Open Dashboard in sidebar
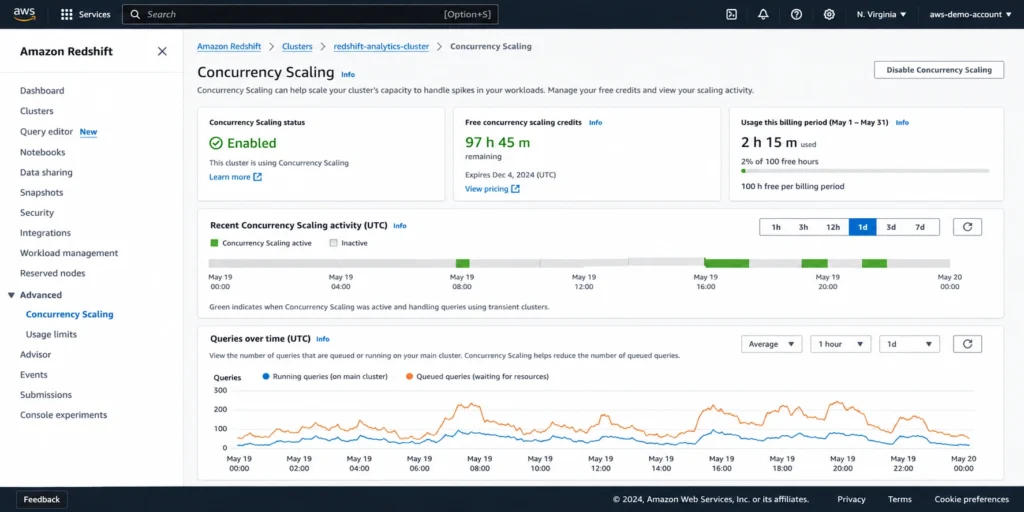This screenshot has width=1024, height=512. 42,91
